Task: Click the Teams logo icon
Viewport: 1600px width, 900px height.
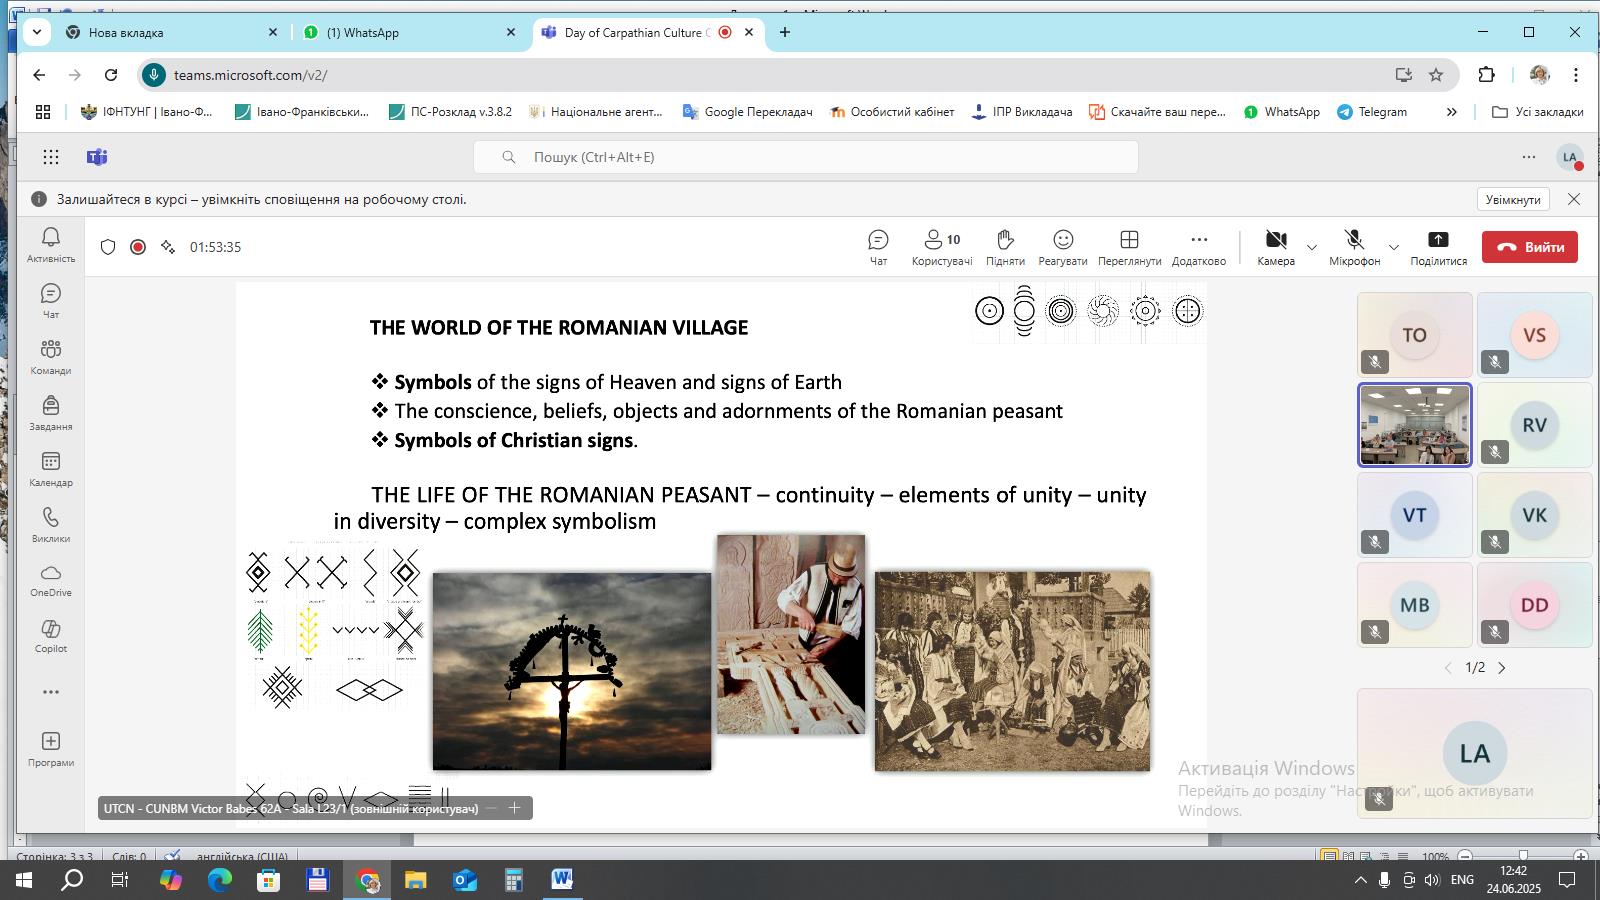Action: click(97, 157)
